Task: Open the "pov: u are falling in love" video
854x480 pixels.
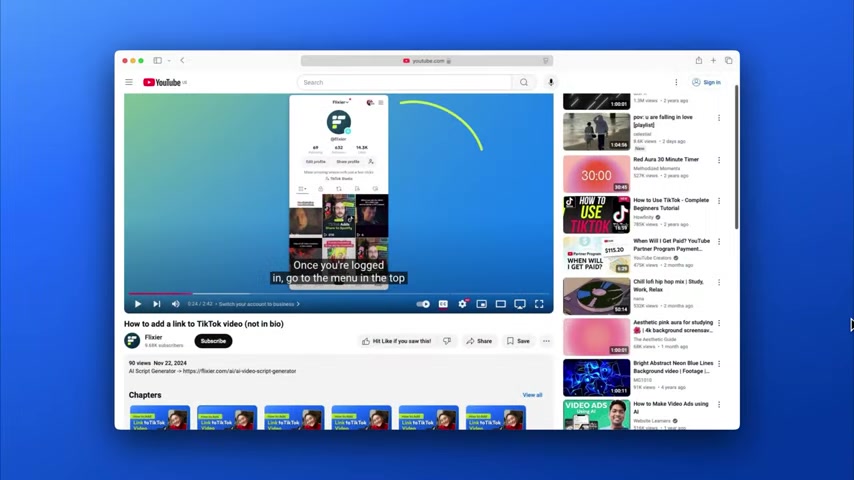Action: 662,121
